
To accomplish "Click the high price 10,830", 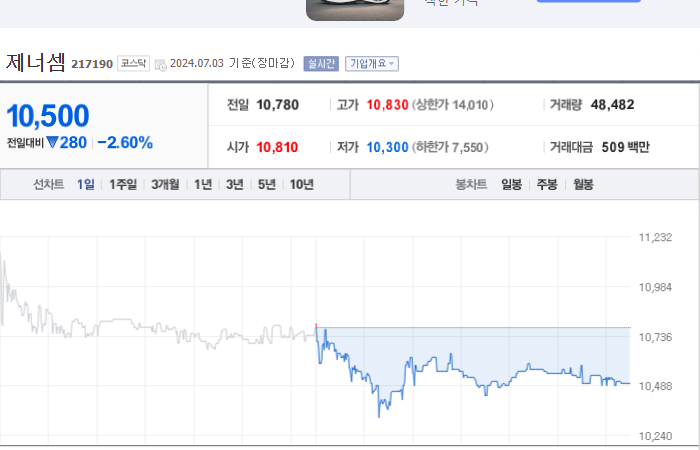I will coord(388,105).
